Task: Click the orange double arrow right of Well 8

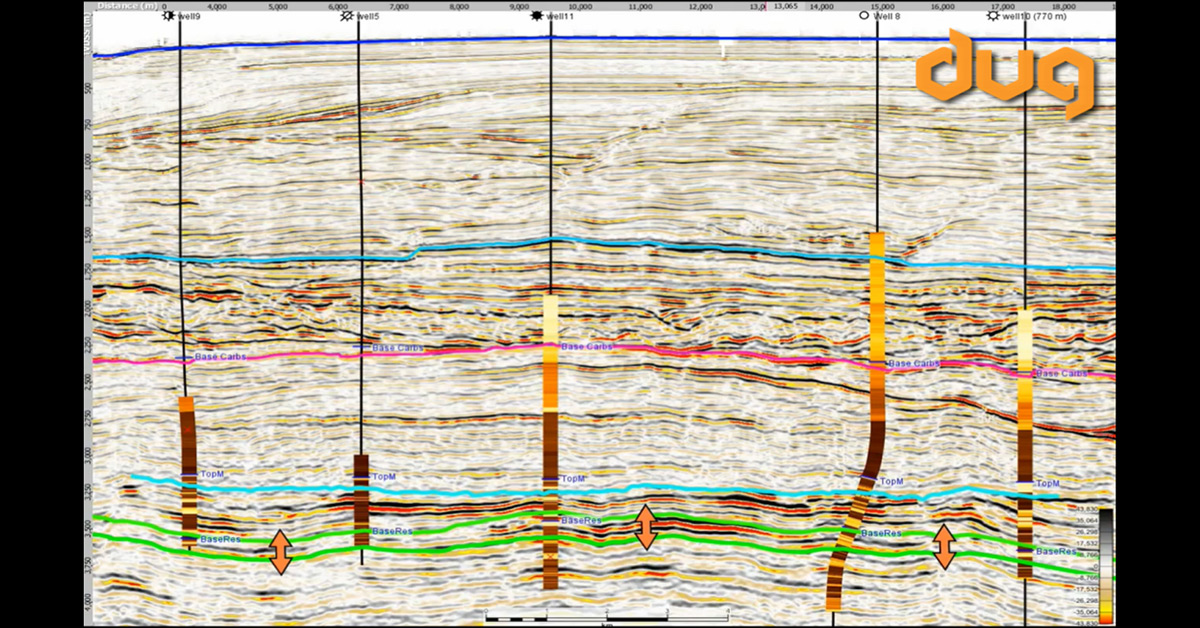Action: pos(944,546)
